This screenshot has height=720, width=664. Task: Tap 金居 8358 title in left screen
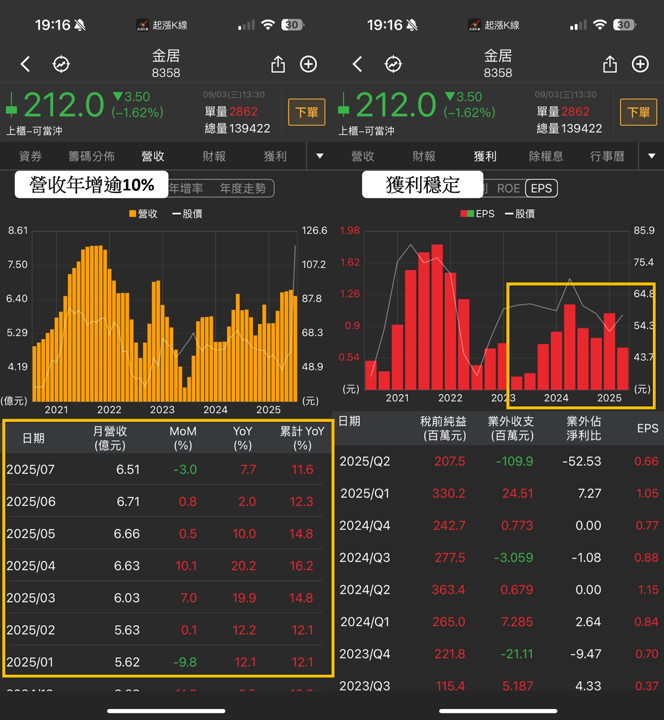point(166,64)
